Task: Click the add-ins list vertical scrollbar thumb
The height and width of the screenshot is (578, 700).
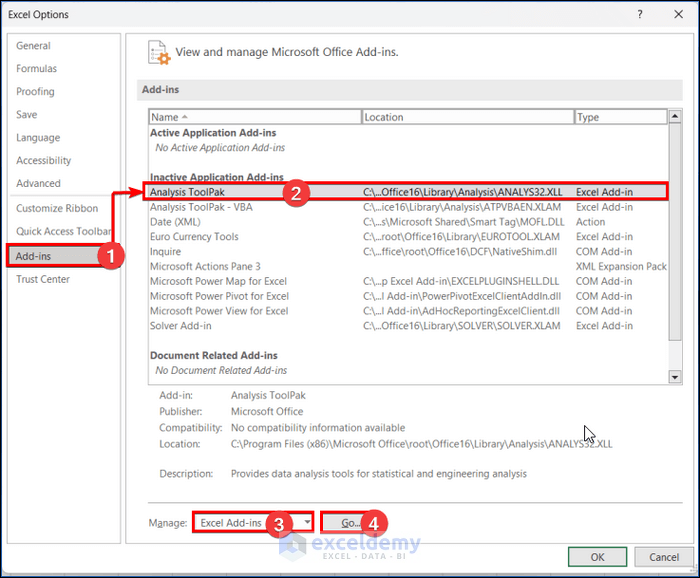Action: [675, 232]
